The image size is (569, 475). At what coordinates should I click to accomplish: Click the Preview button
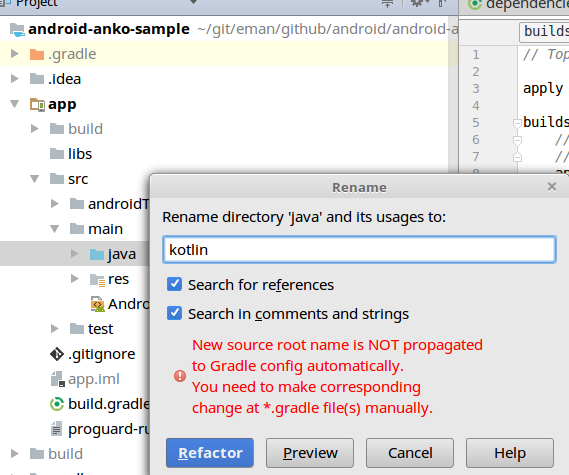coord(310,453)
